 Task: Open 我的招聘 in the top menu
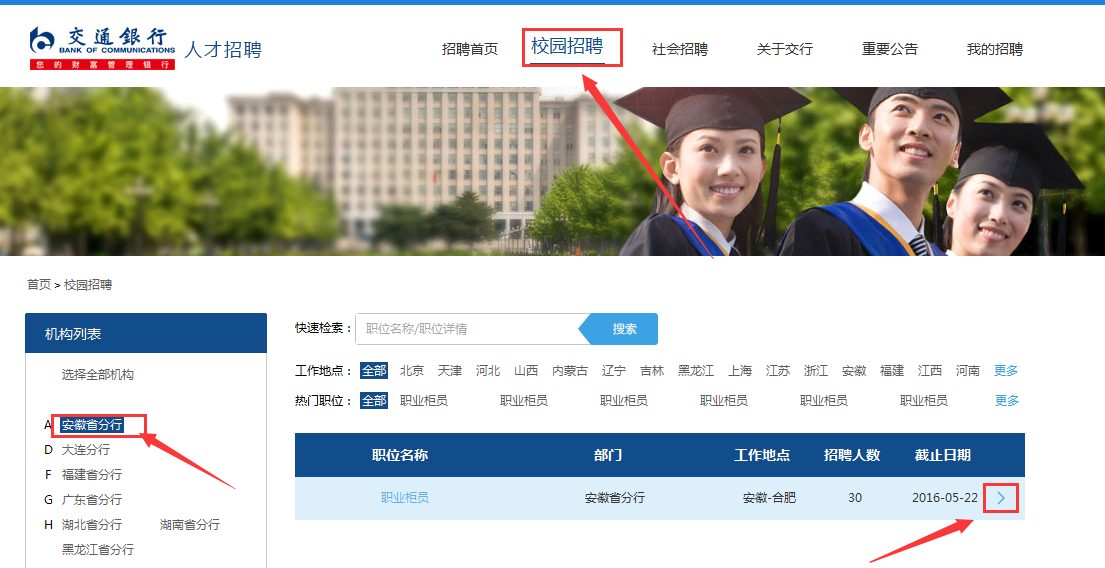coord(994,49)
